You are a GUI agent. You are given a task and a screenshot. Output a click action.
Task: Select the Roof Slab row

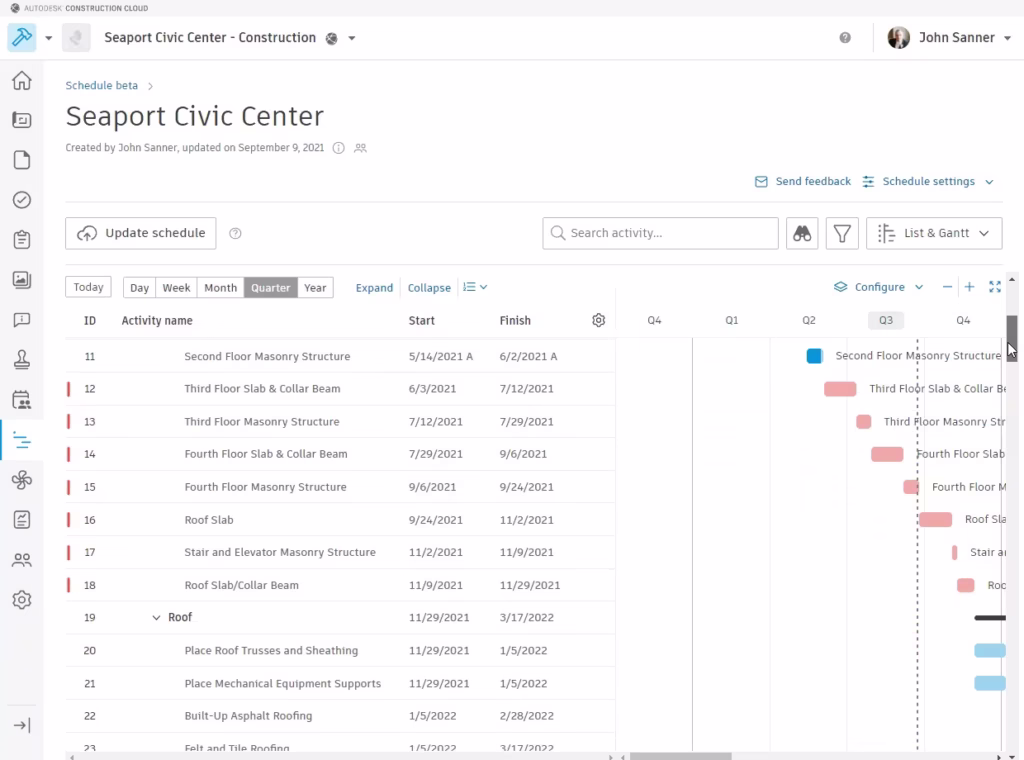340,520
